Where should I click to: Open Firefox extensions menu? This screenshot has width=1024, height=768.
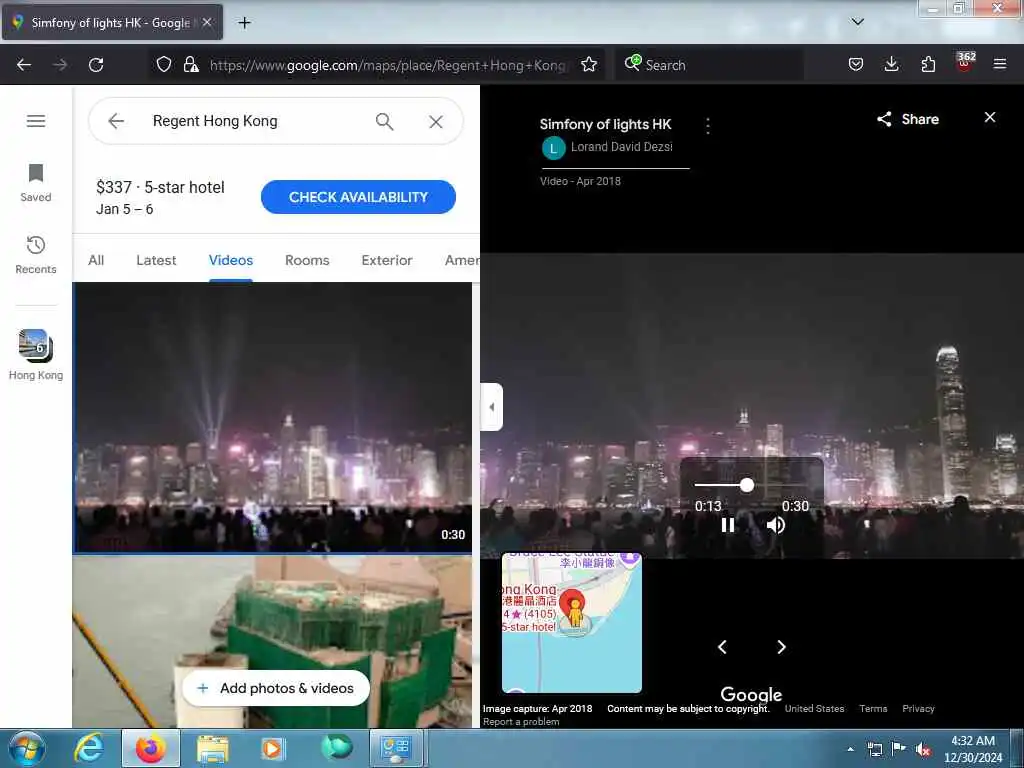point(928,64)
